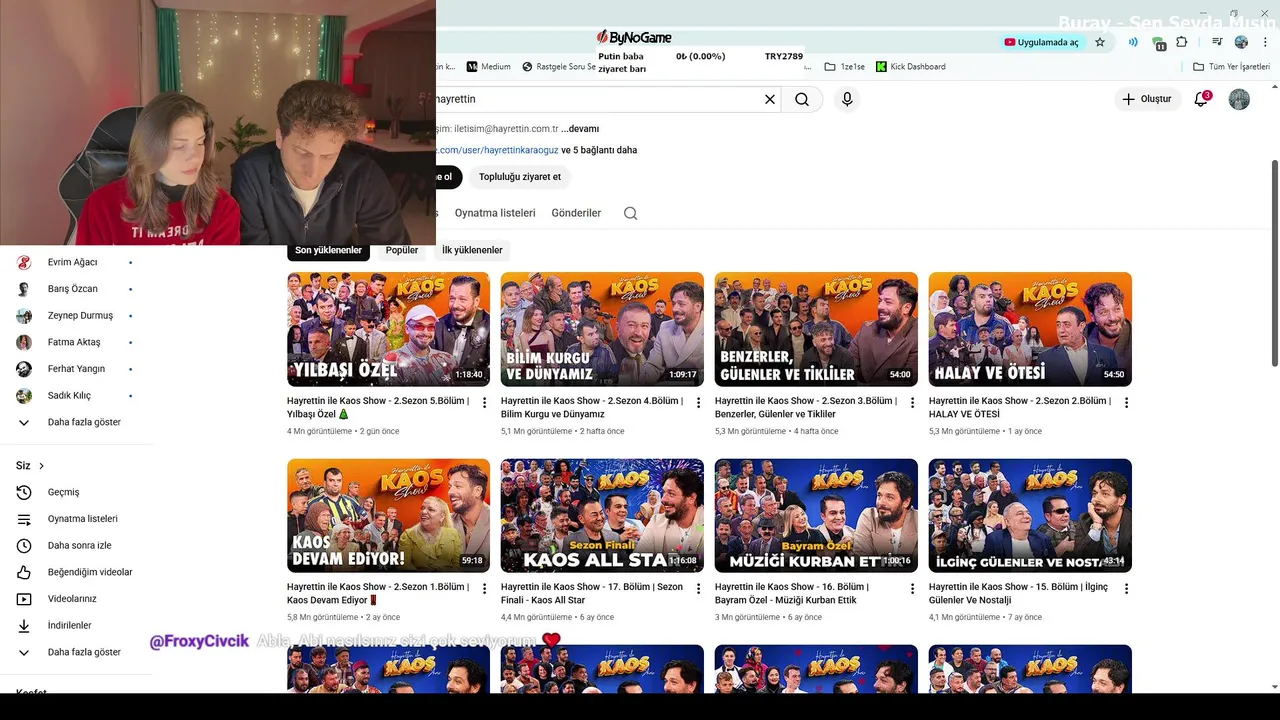Open YouTube account avatar menu
Screen dimensions: 1280x720
pos(1239,99)
